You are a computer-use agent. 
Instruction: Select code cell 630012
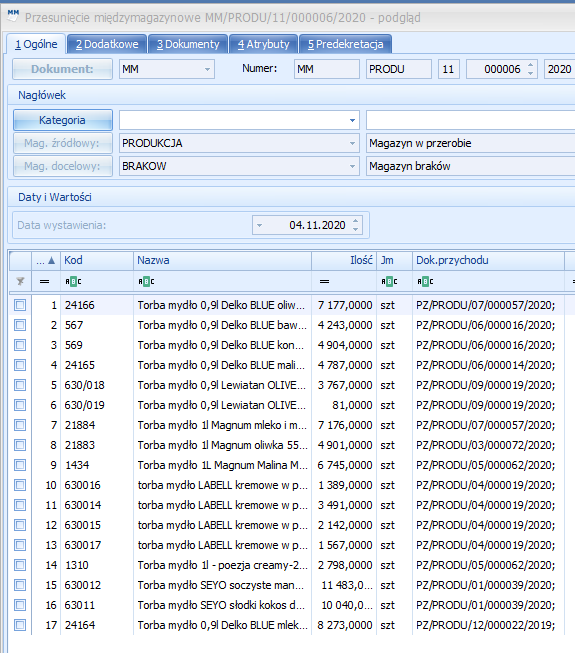point(97,585)
